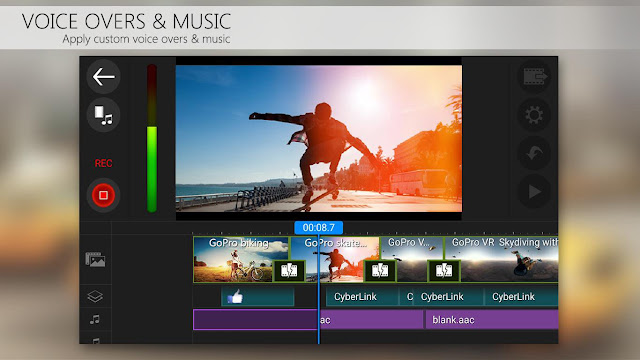This screenshot has width=640, height=360.
Task: Select the thumbs-up sticker overlay clip
Action: point(258,297)
